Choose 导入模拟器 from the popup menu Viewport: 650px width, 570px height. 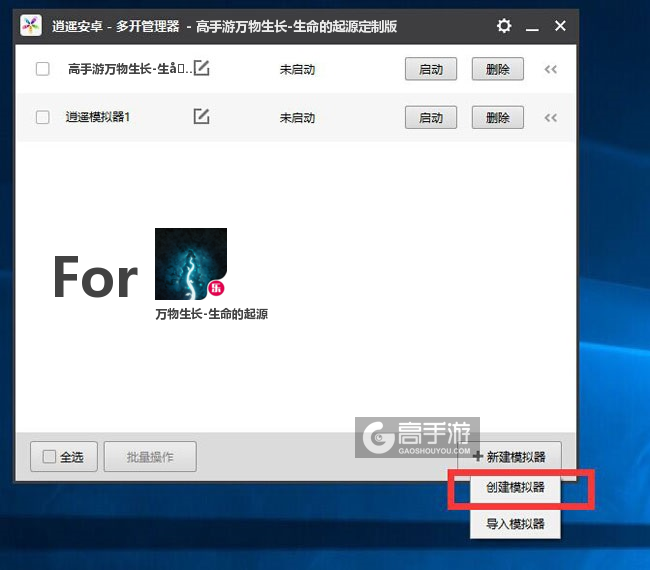pyautogui.click(x=515, y=524)
